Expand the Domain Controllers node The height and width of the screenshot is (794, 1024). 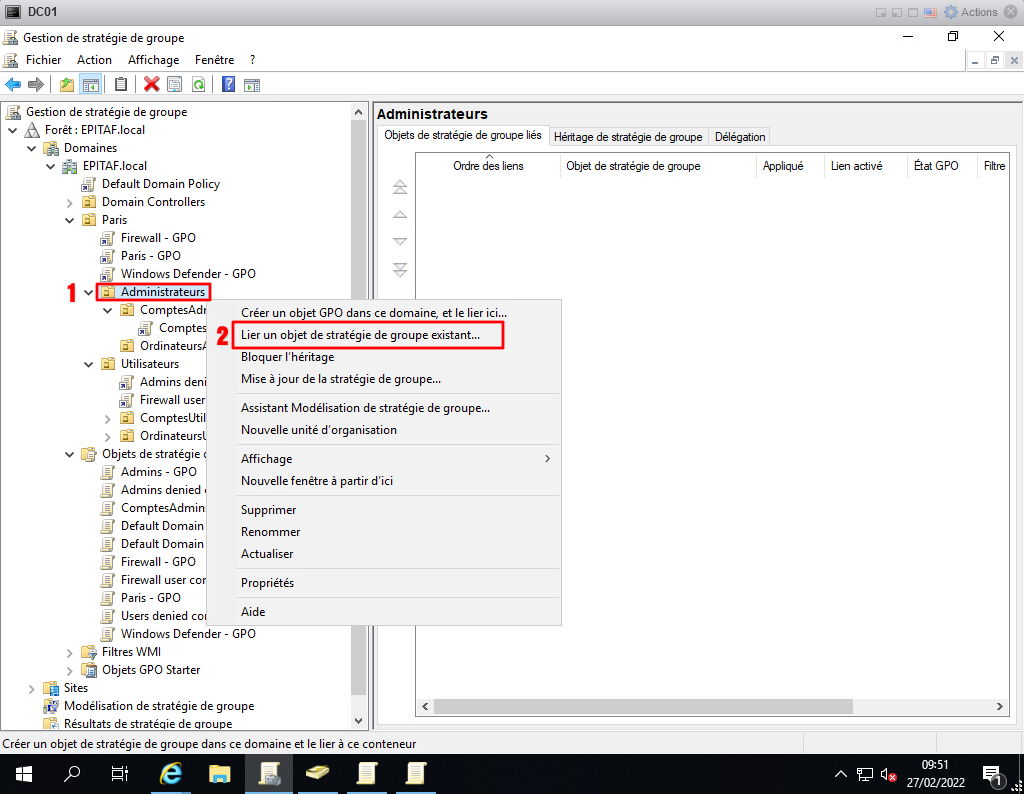coord(70,202)
